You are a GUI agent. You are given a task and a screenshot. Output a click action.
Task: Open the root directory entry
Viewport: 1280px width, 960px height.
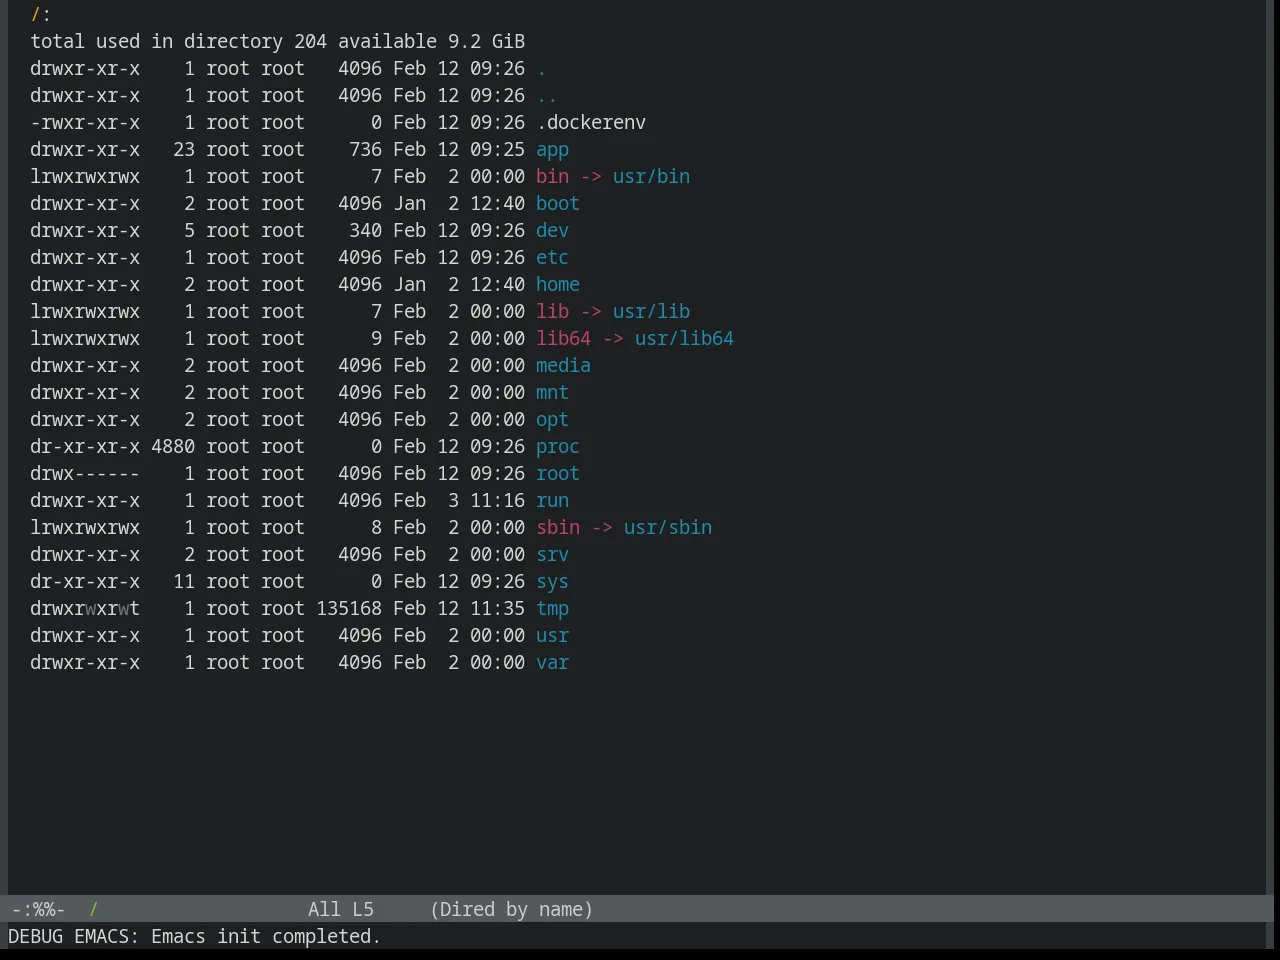558,474
